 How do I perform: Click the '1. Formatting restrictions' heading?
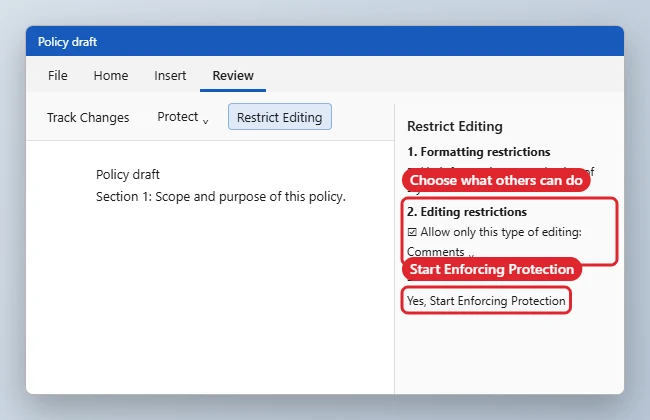pos(478,152)
